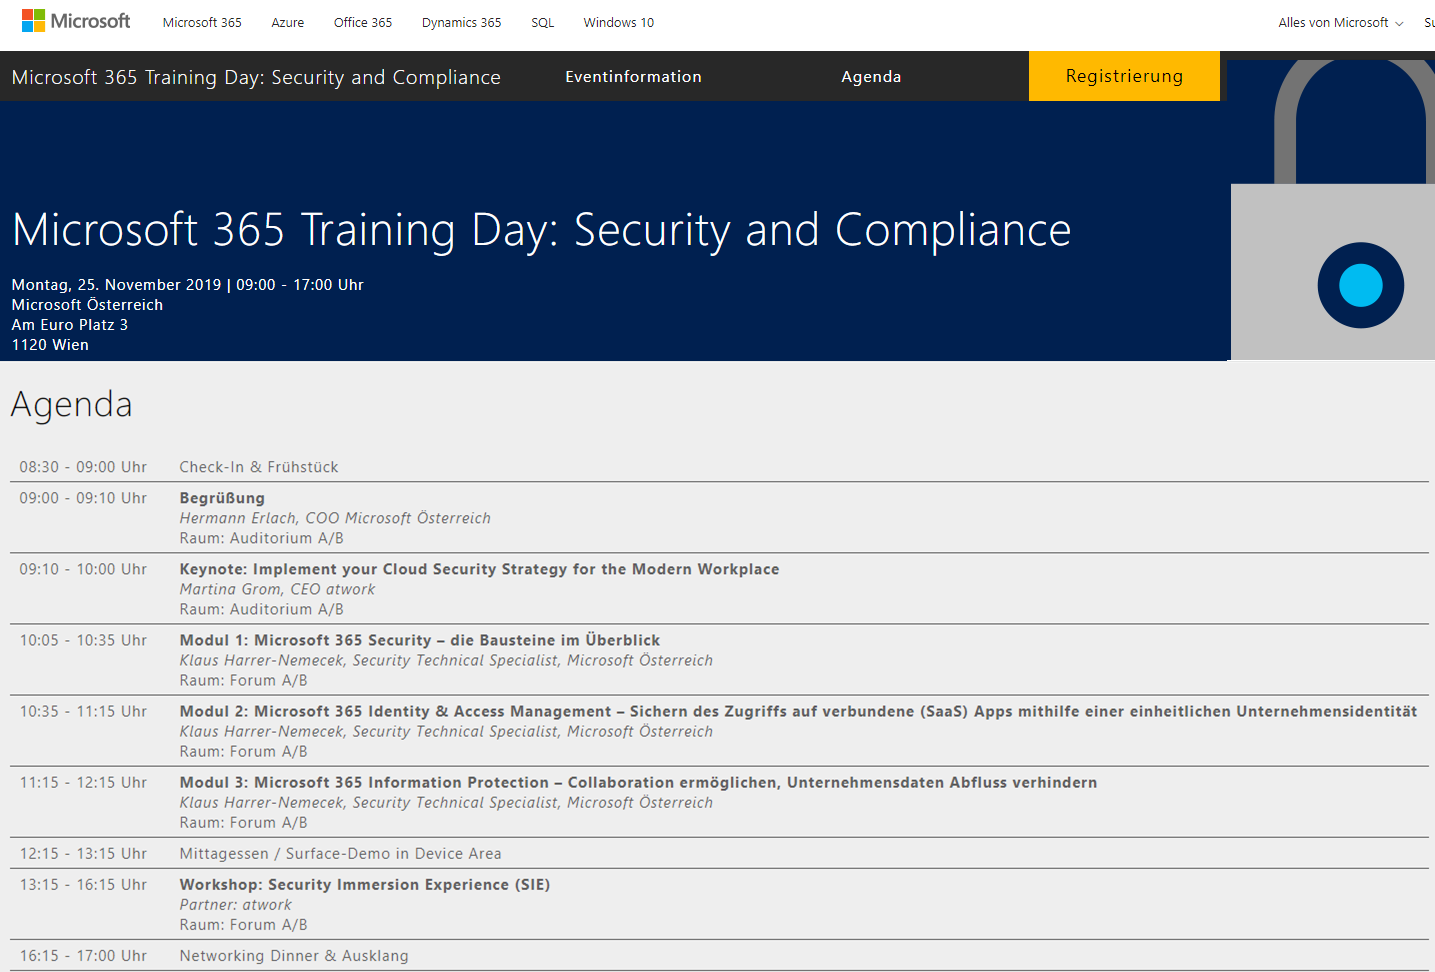Switch to the Agenda tab

pos(871,77)
